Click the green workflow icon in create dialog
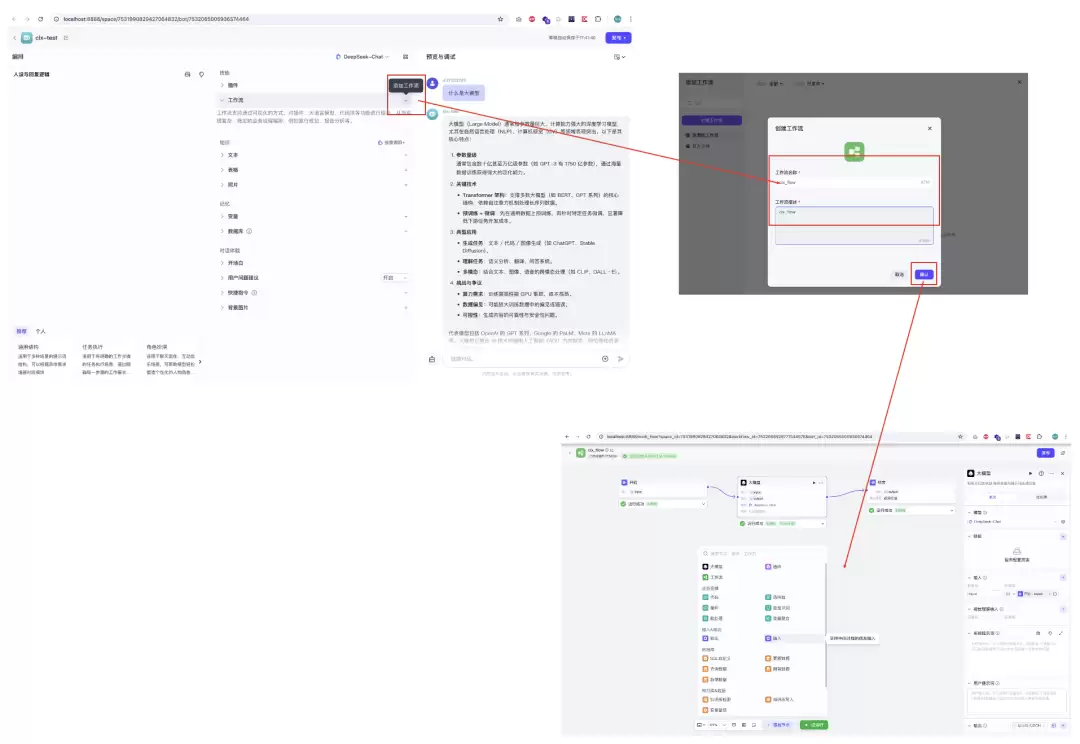Viewport: 1080px width, 744px height. 854,151
